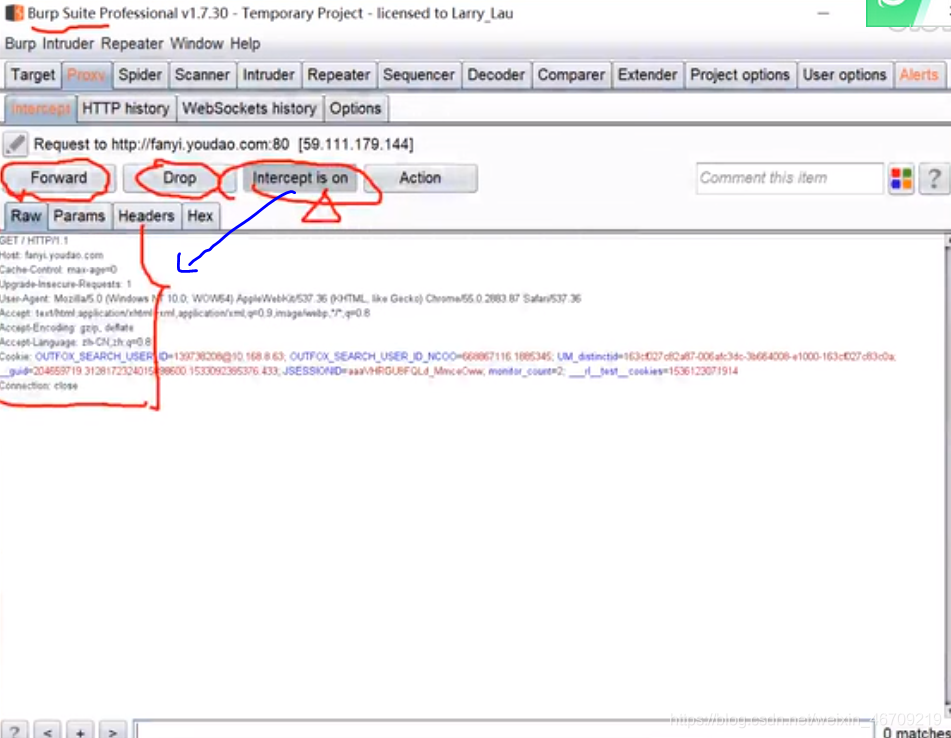The width and height of the screenshot is (951, 738).
Task: Click the question mark help icon near comment field
Action: 934,179
